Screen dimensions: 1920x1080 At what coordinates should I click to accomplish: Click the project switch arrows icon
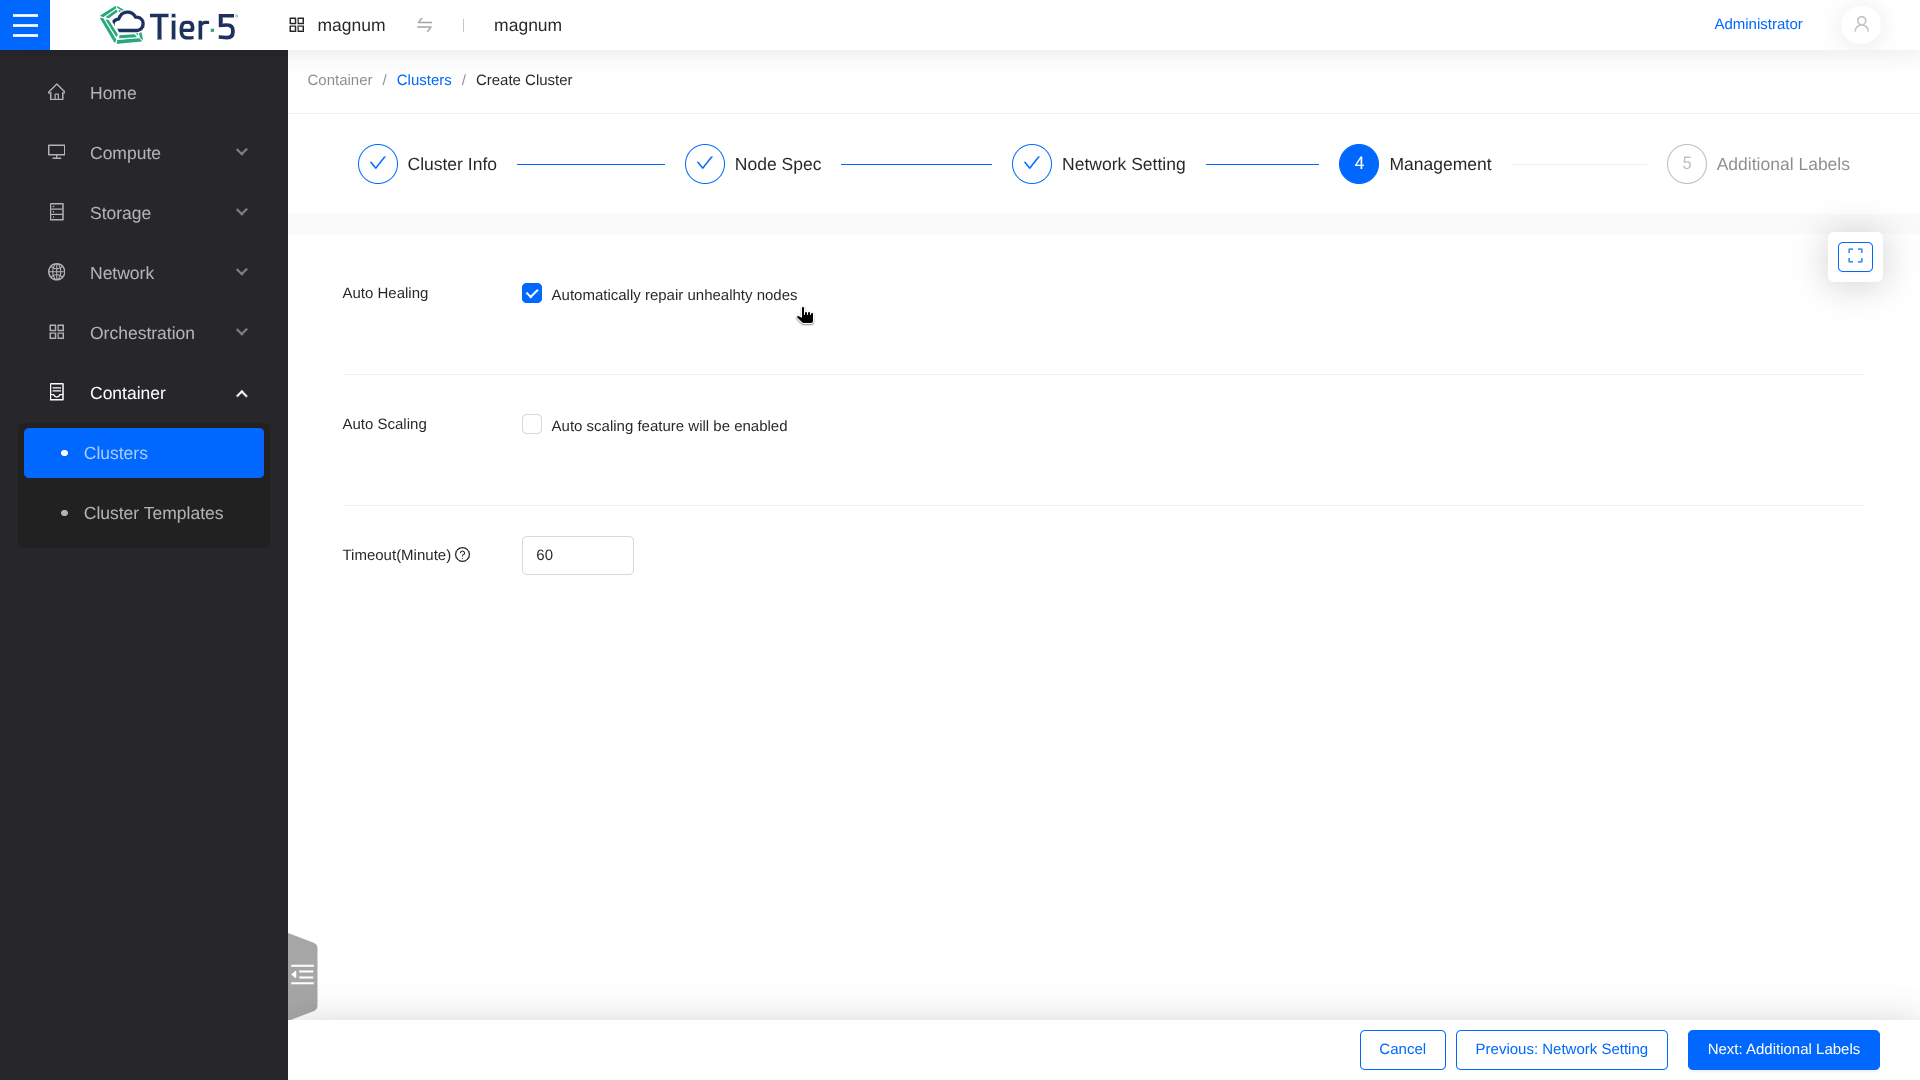pos(425,25)
